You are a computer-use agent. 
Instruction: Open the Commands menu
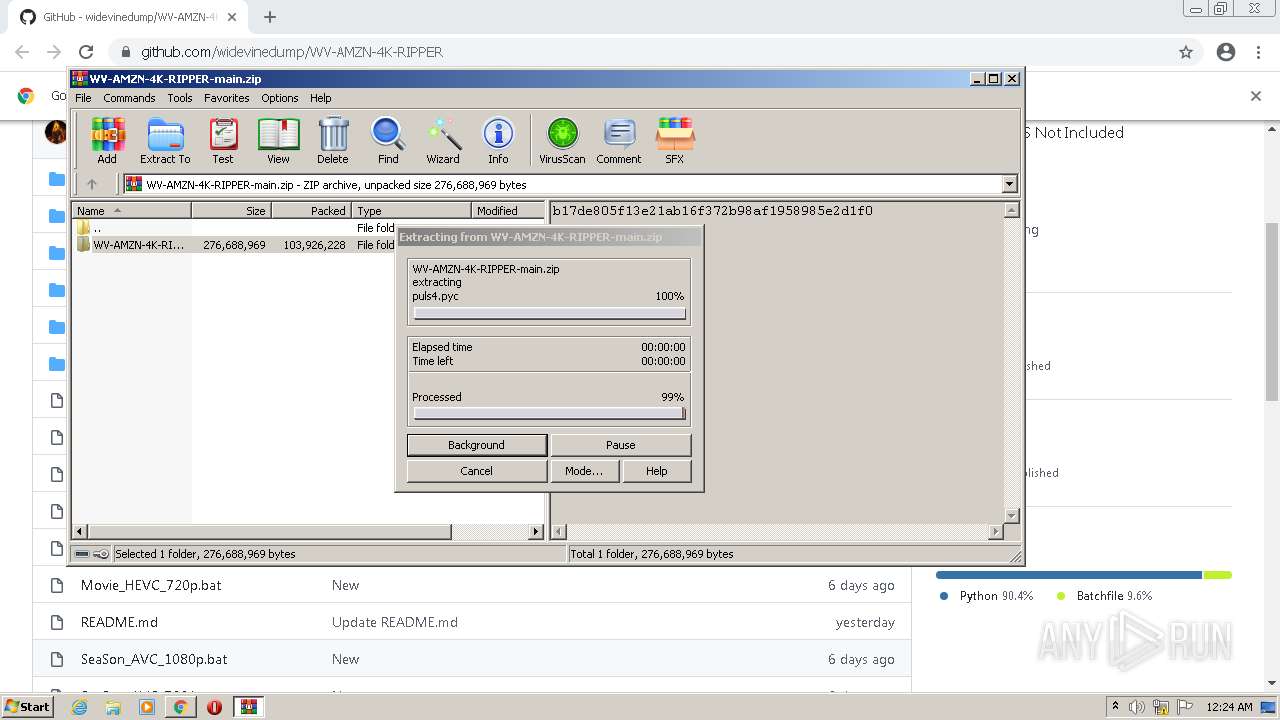129,98
